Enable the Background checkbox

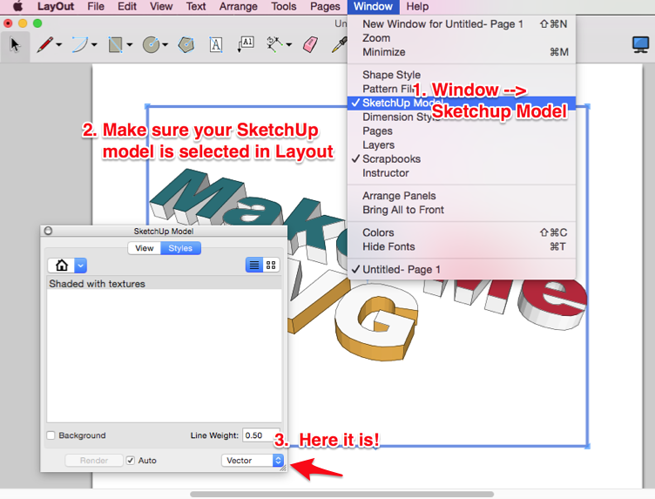pyautogui.click(x=51, y=436)
